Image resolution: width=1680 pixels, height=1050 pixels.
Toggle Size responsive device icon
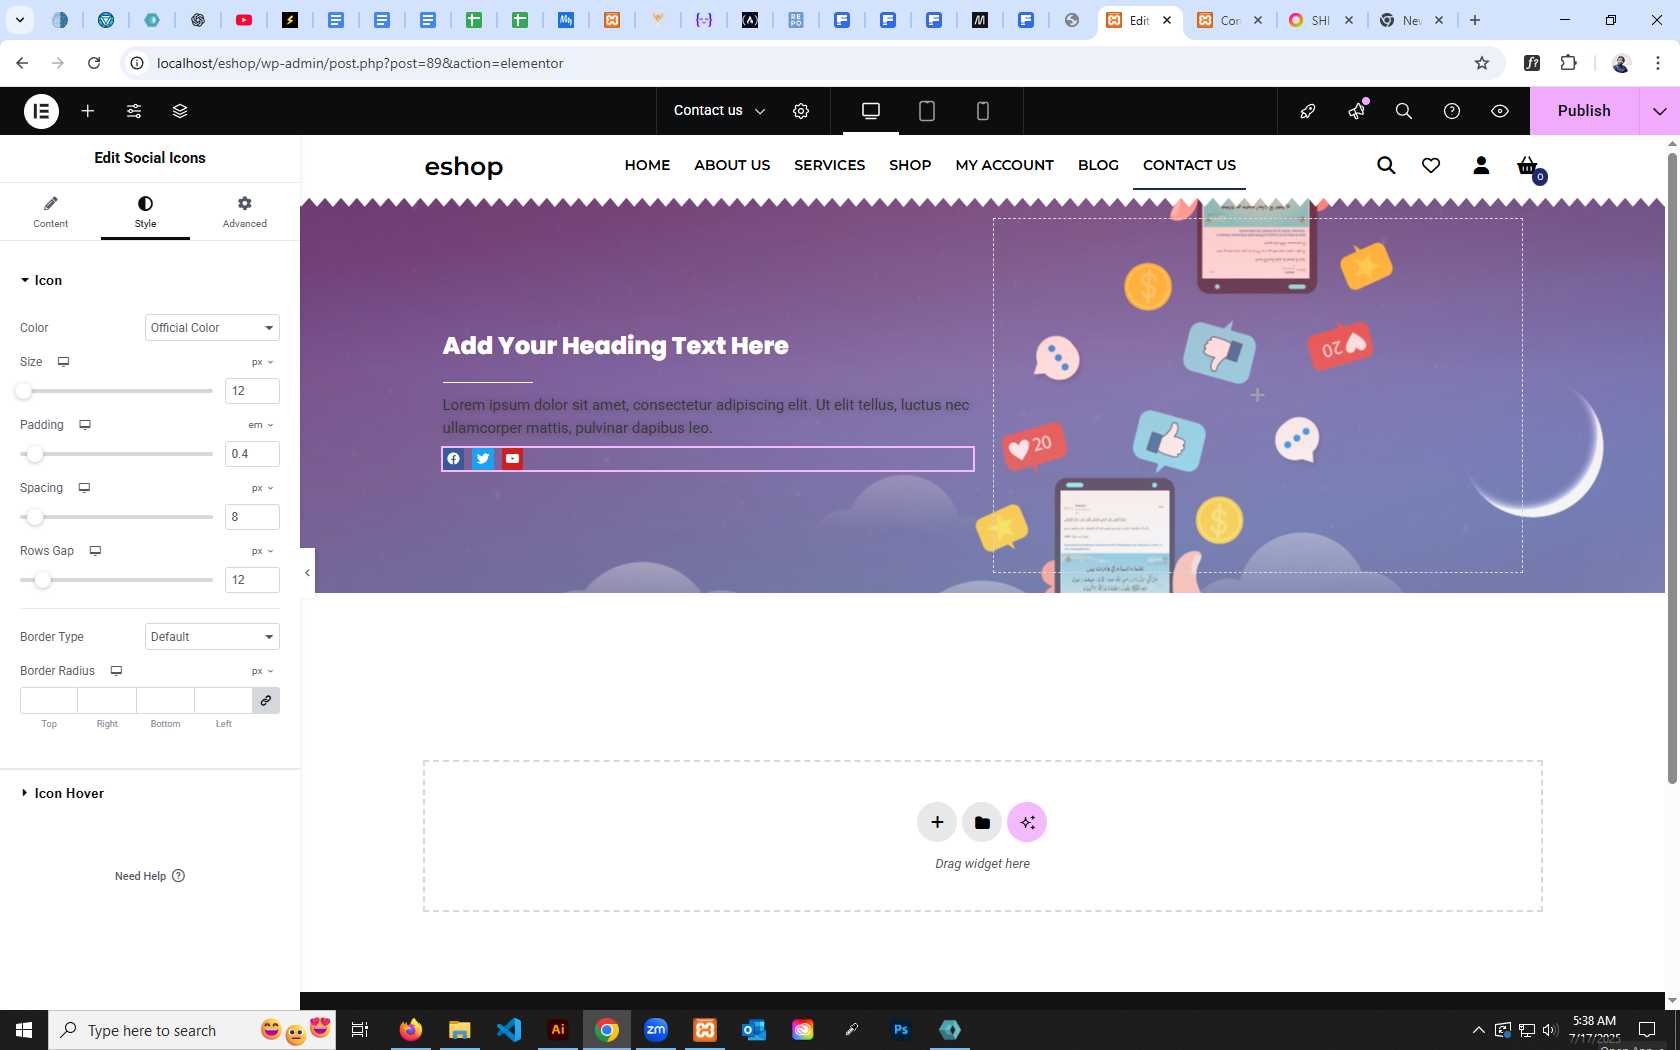pos(63,362)
